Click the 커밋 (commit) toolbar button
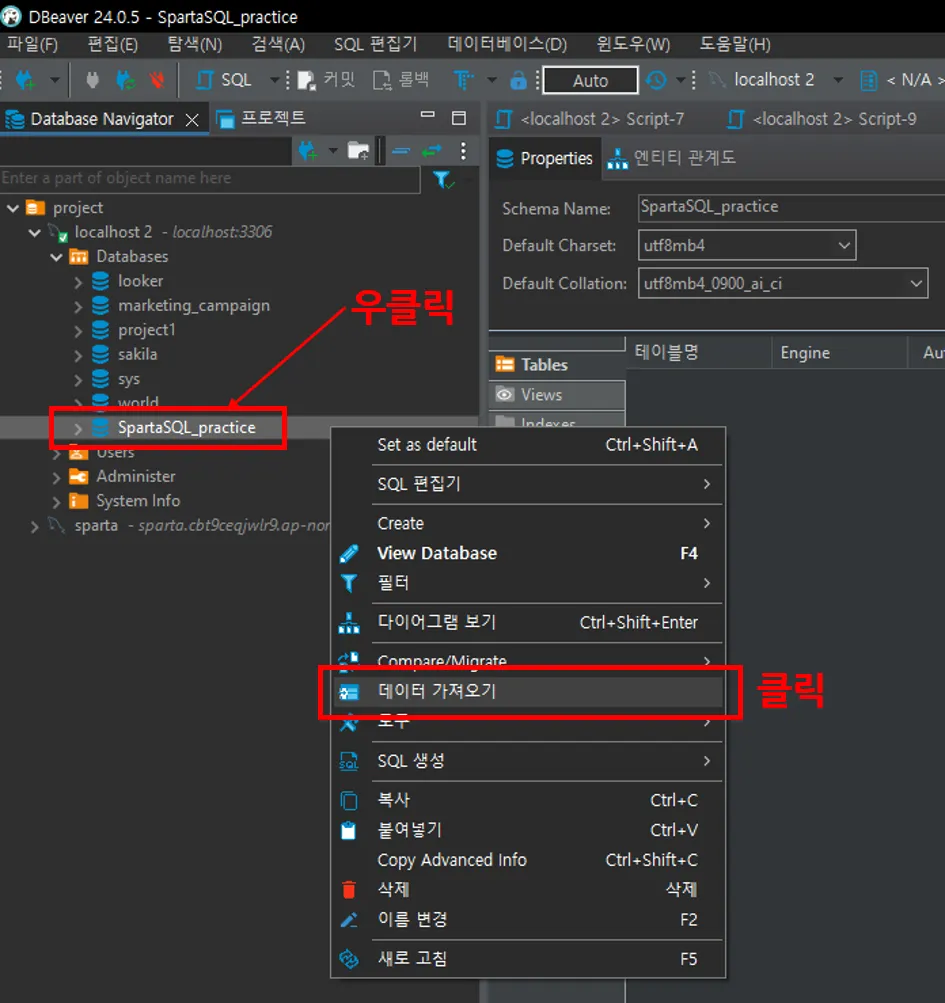This screenshot has height=1003, width=945. (326, 80)
